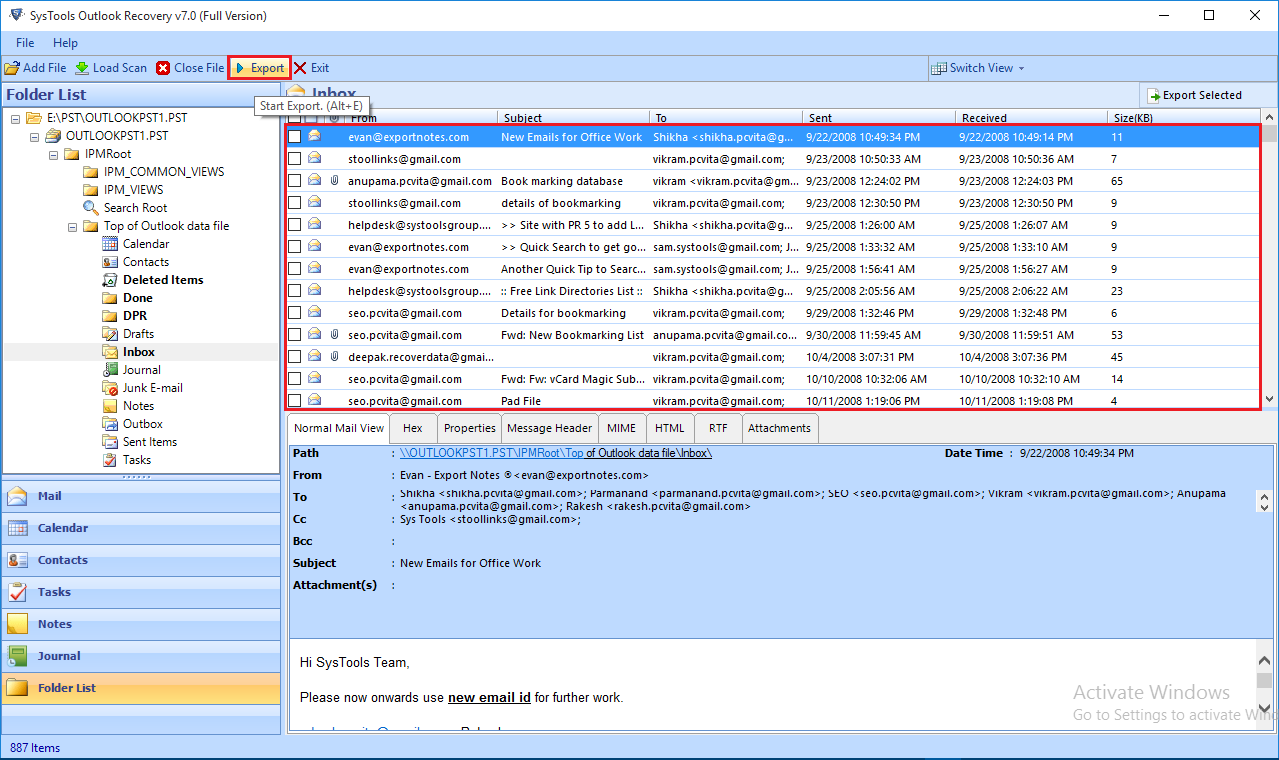
Task: Click the Add File toolbar icon
Action: (35, 68)
